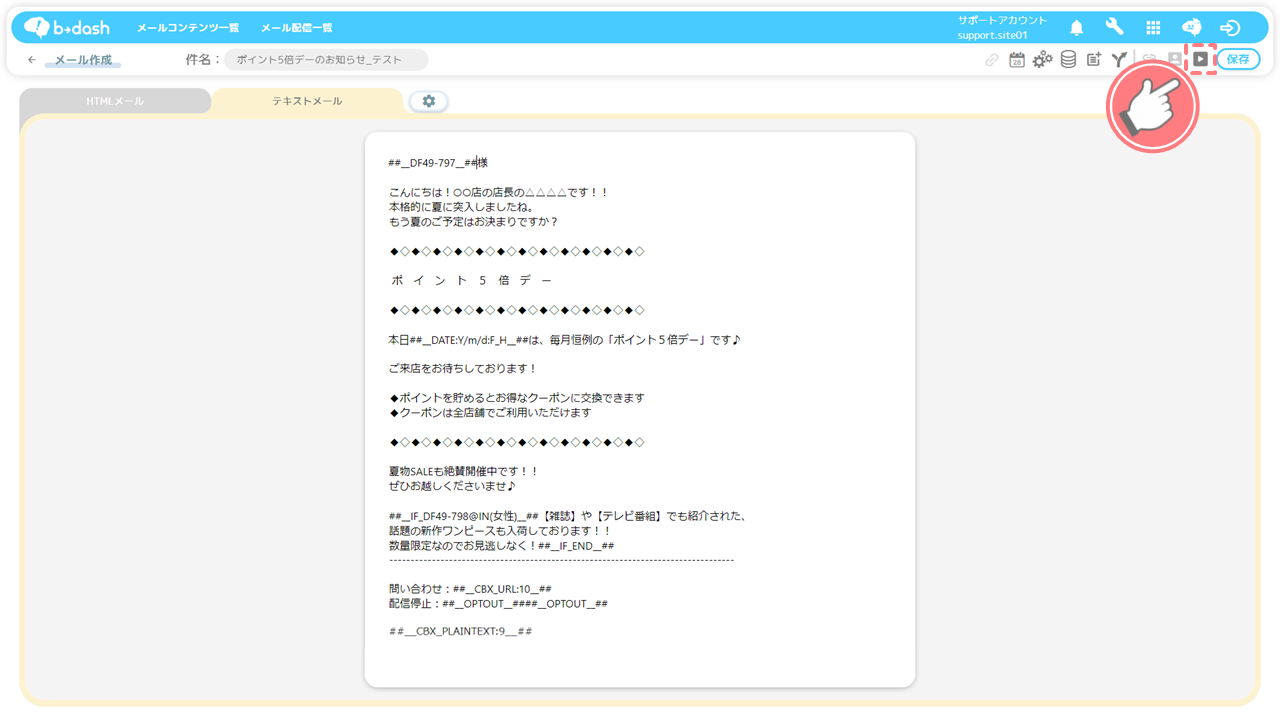Click the 件名 subject input field

tap(326, 60)
